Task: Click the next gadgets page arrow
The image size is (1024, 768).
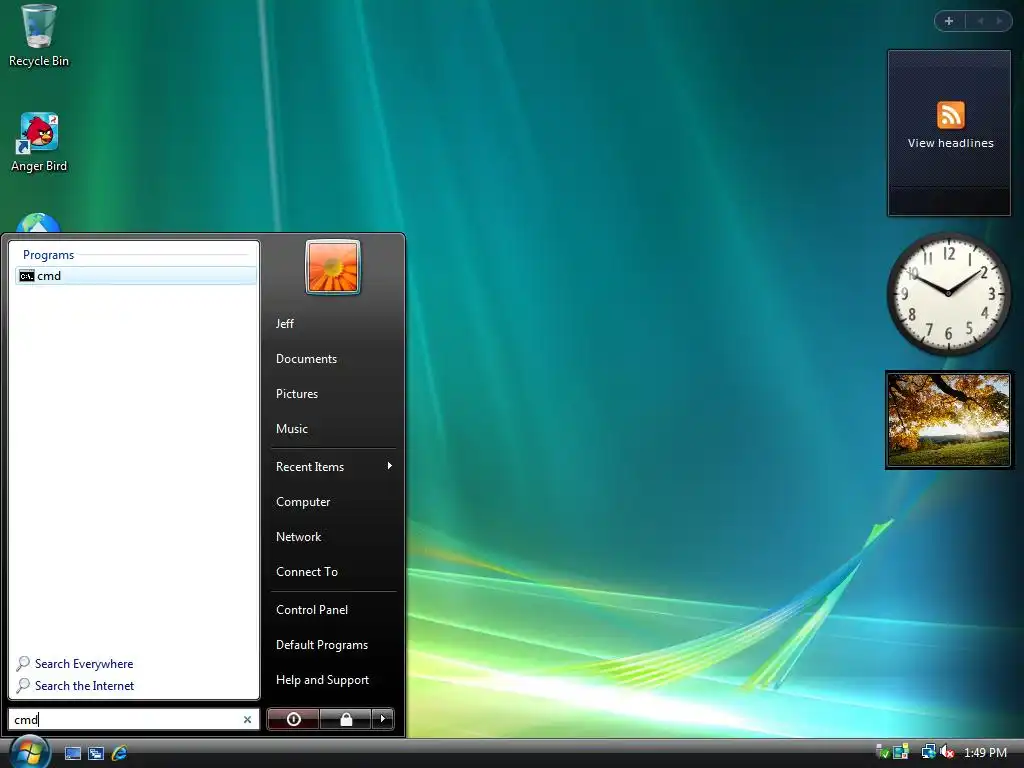Action: pos(999,21)
